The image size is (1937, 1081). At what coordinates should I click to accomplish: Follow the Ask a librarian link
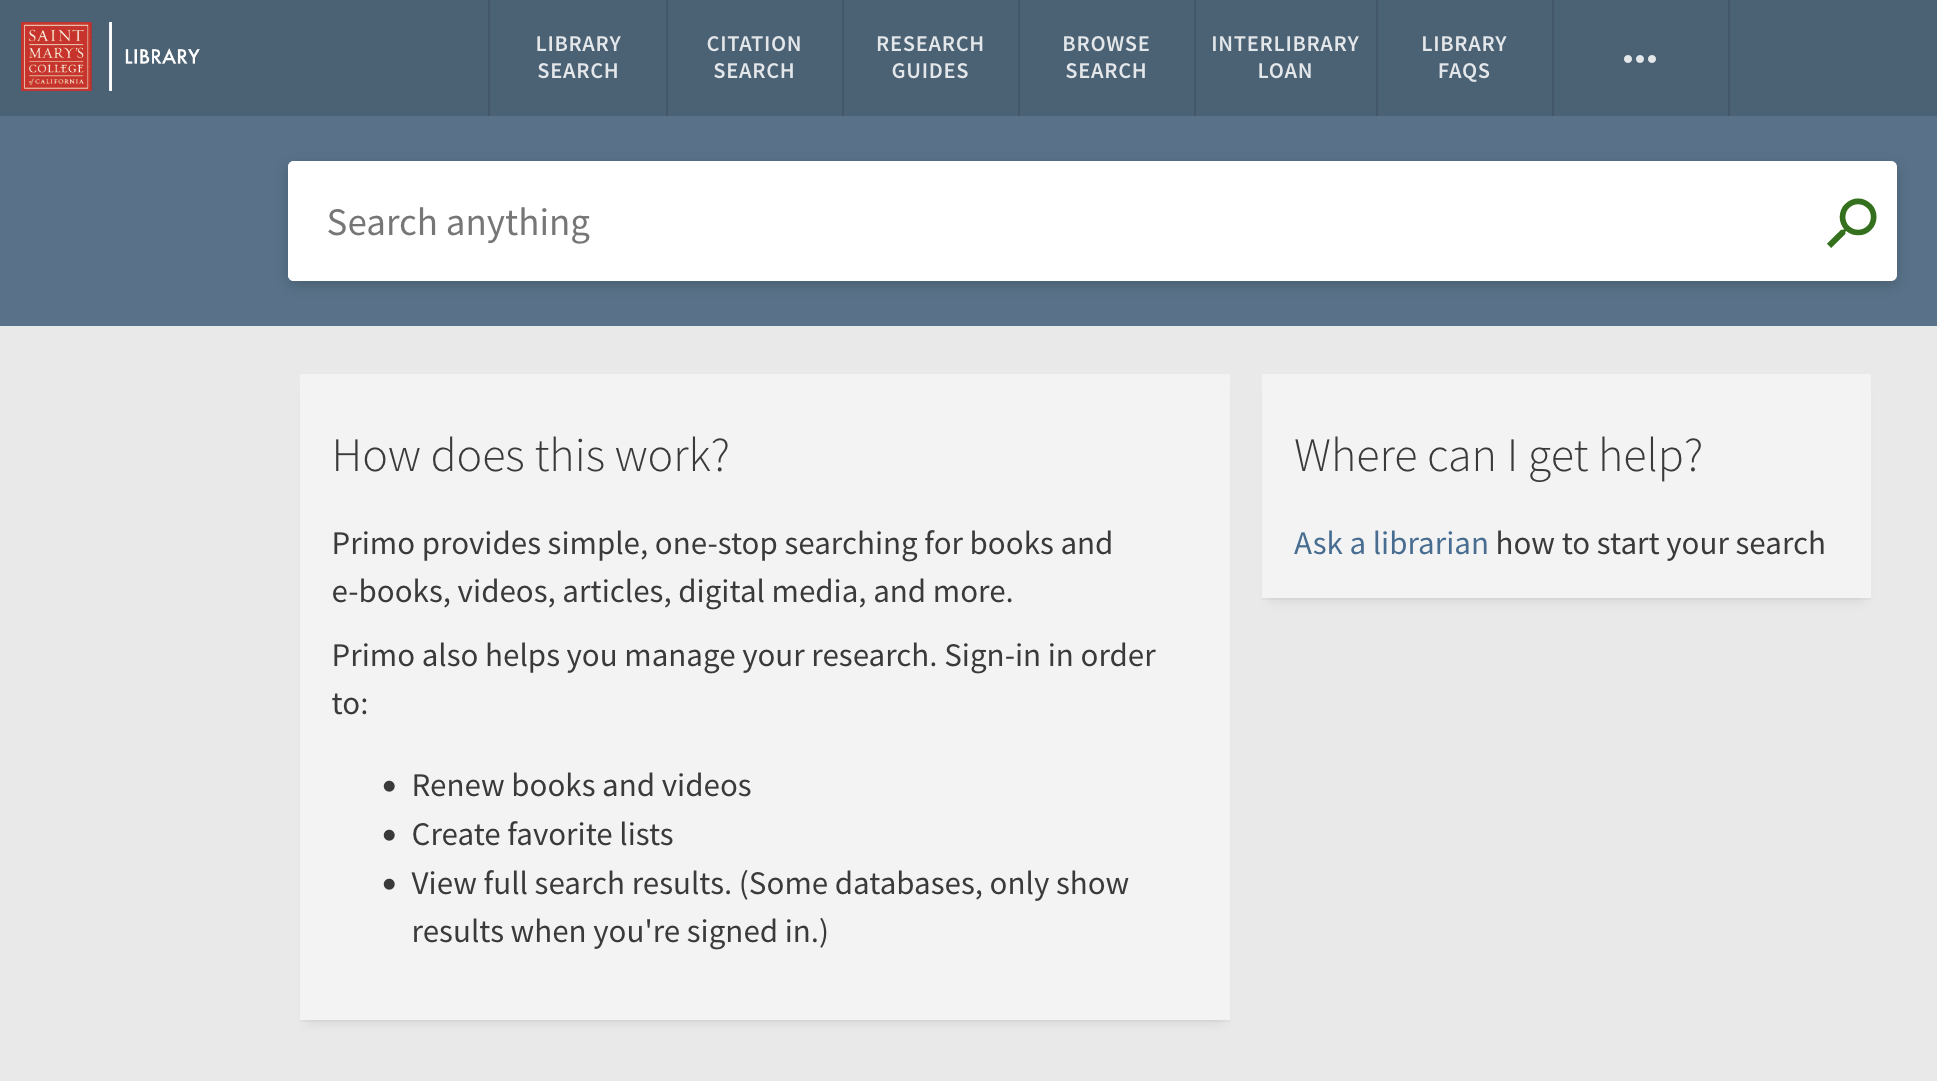point(1390,543)
